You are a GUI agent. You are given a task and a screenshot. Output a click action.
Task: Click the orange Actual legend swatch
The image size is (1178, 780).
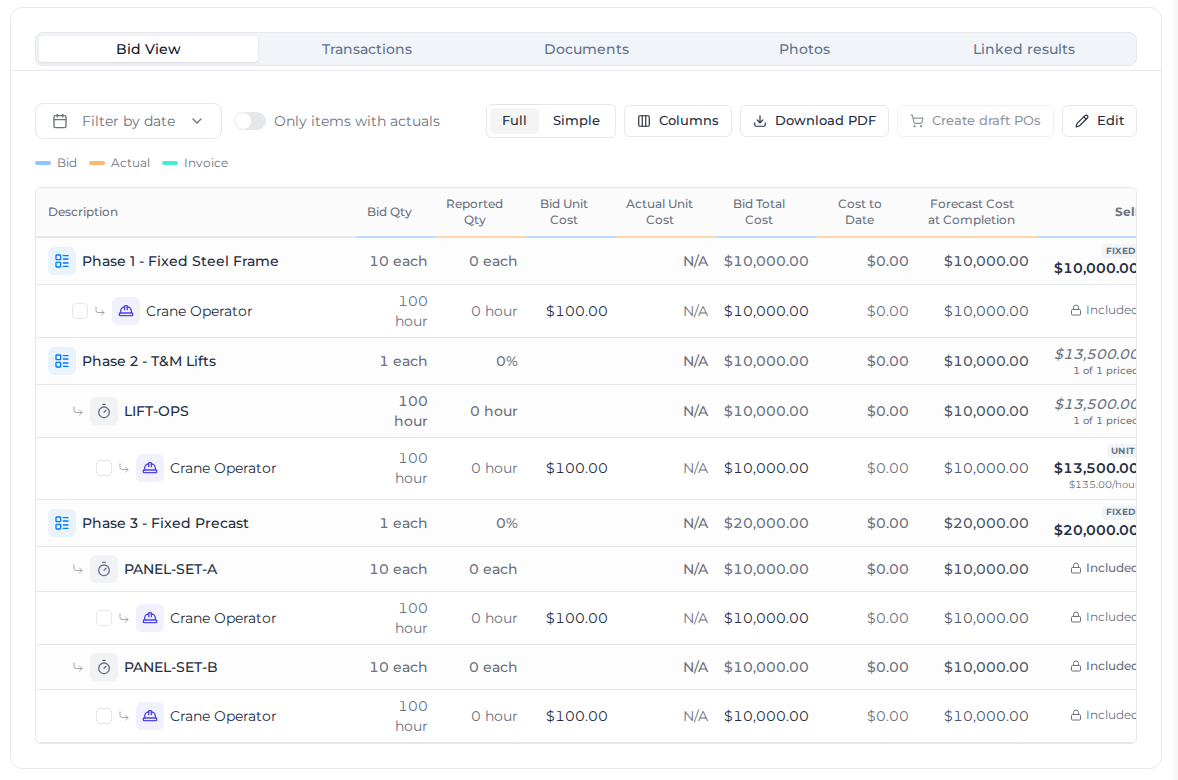(97, 163)
